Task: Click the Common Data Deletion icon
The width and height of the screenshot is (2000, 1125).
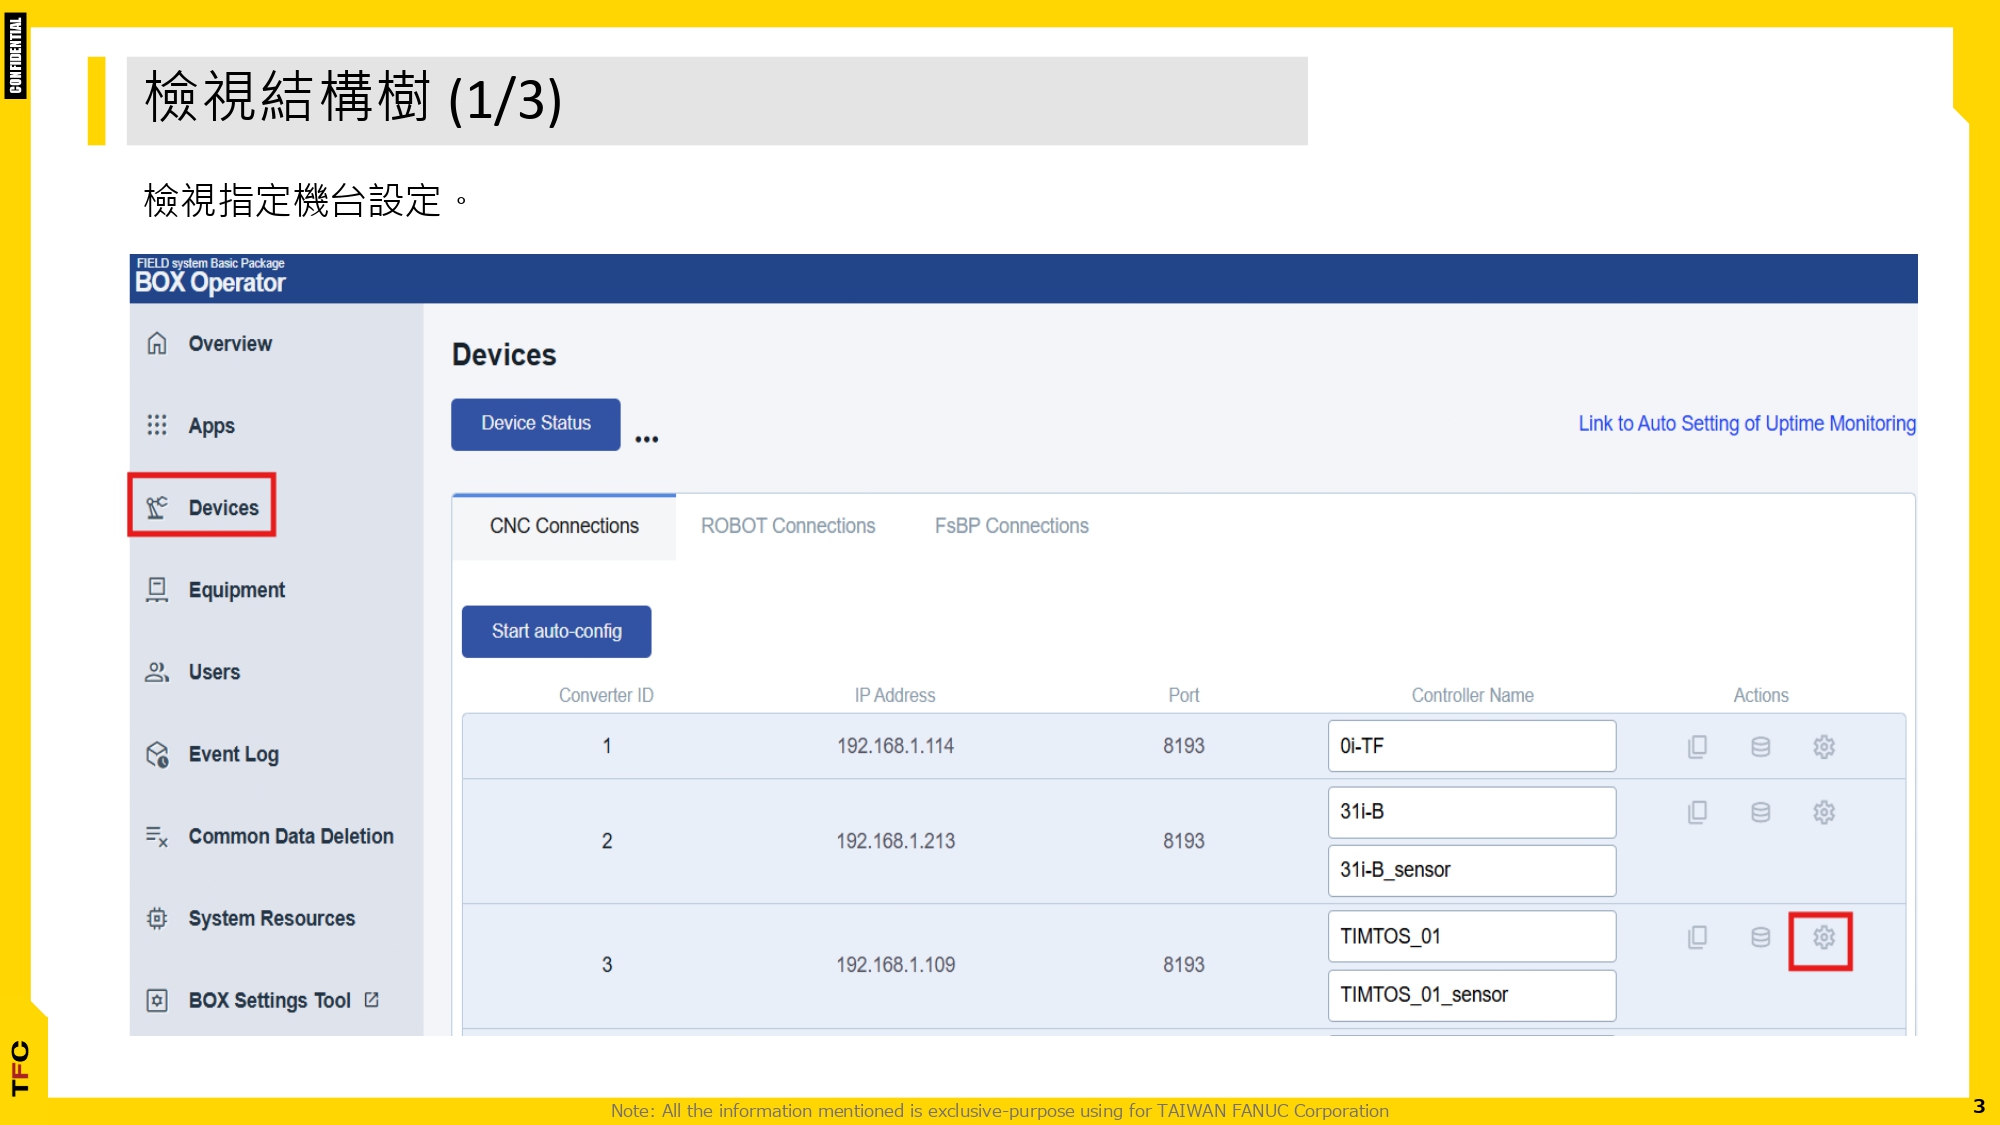Action: point(157,836)
